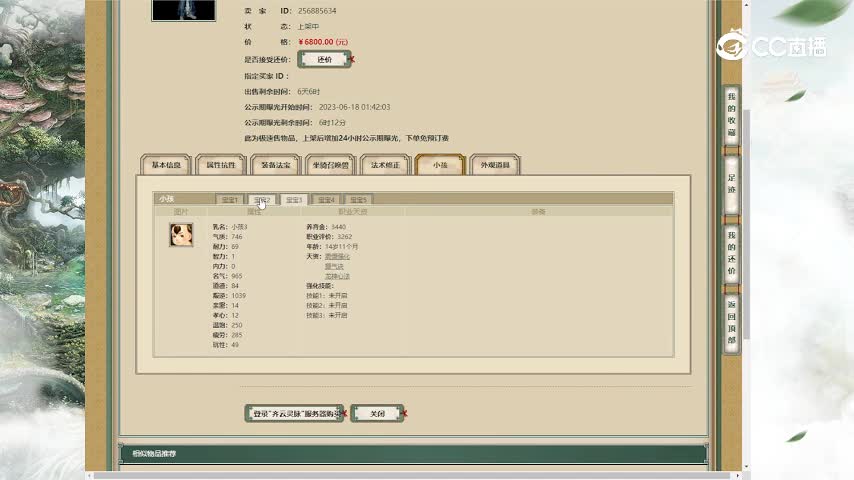This screenshot has height=480, width=854.
Task: Click 返回顶部 back-to-top sidebar item
Action: point(732,322)
